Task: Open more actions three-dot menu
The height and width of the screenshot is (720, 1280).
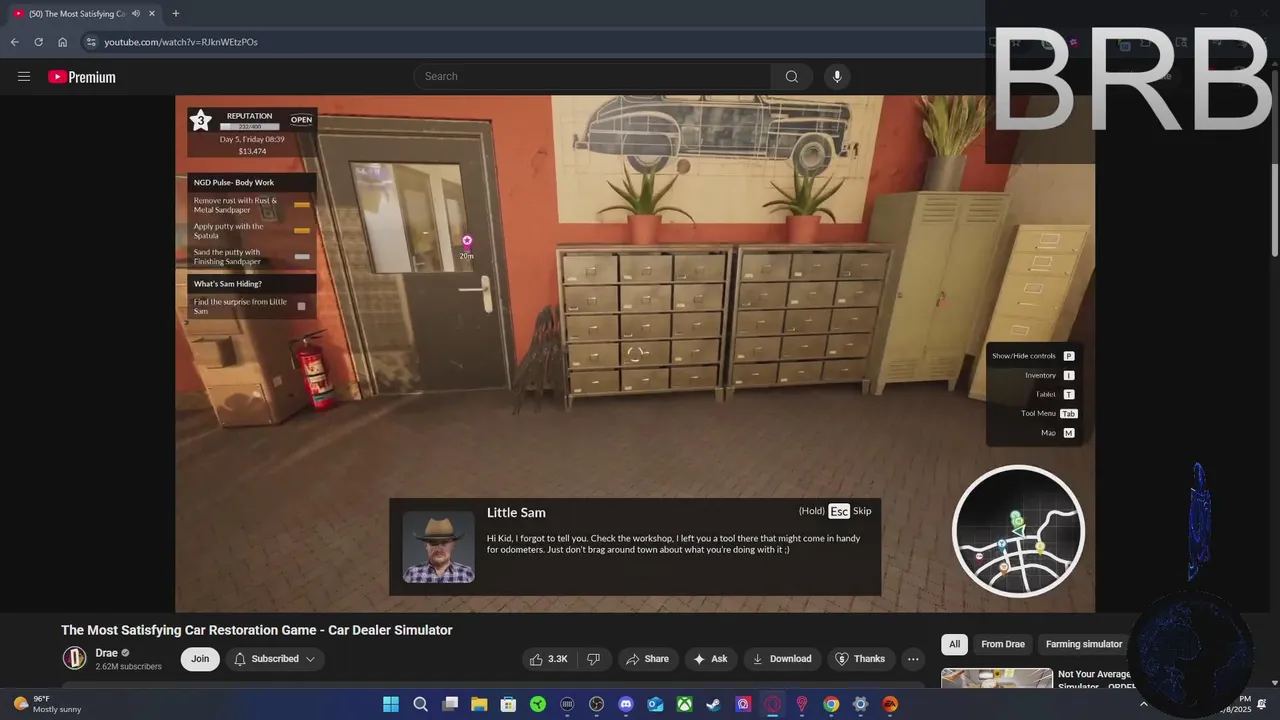Action: coord(913,659)
